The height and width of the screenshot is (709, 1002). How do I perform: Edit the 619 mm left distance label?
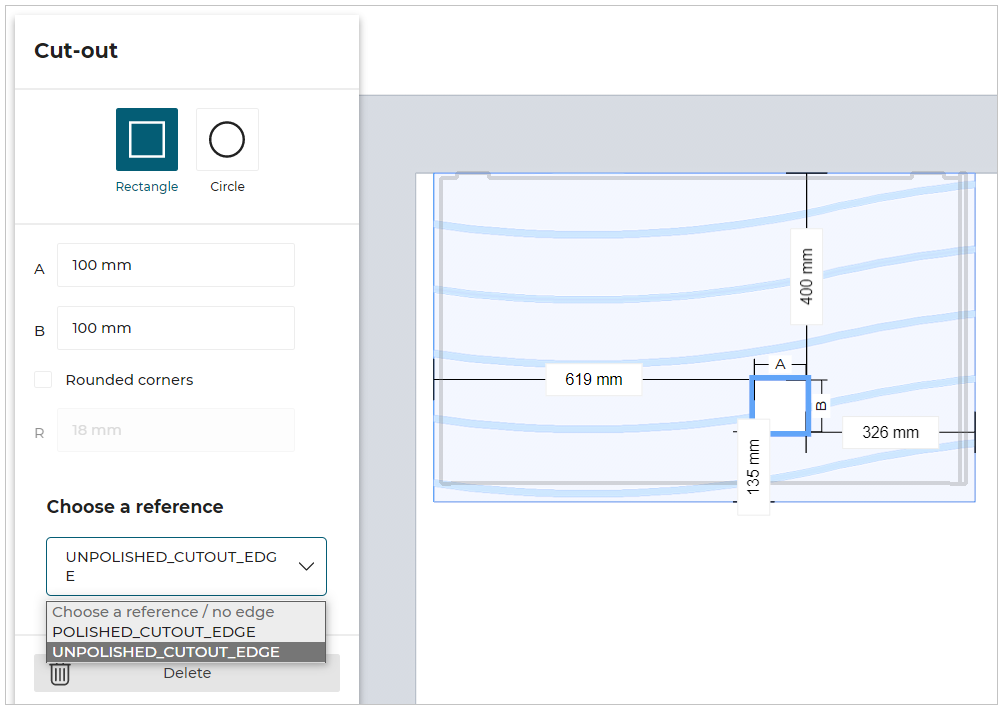tap(593, 380)
